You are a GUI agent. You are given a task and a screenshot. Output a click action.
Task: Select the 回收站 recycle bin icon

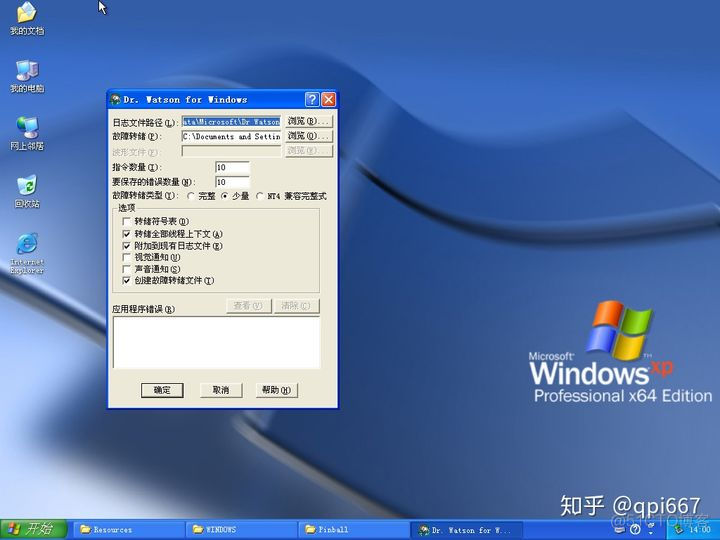tap(27, 191)
